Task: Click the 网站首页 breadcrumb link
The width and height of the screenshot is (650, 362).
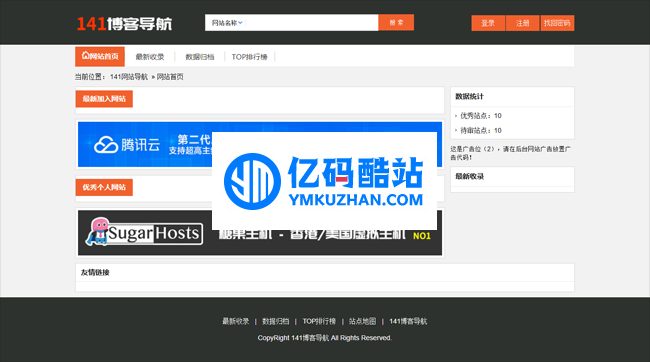Action: [x=170, y=77]
